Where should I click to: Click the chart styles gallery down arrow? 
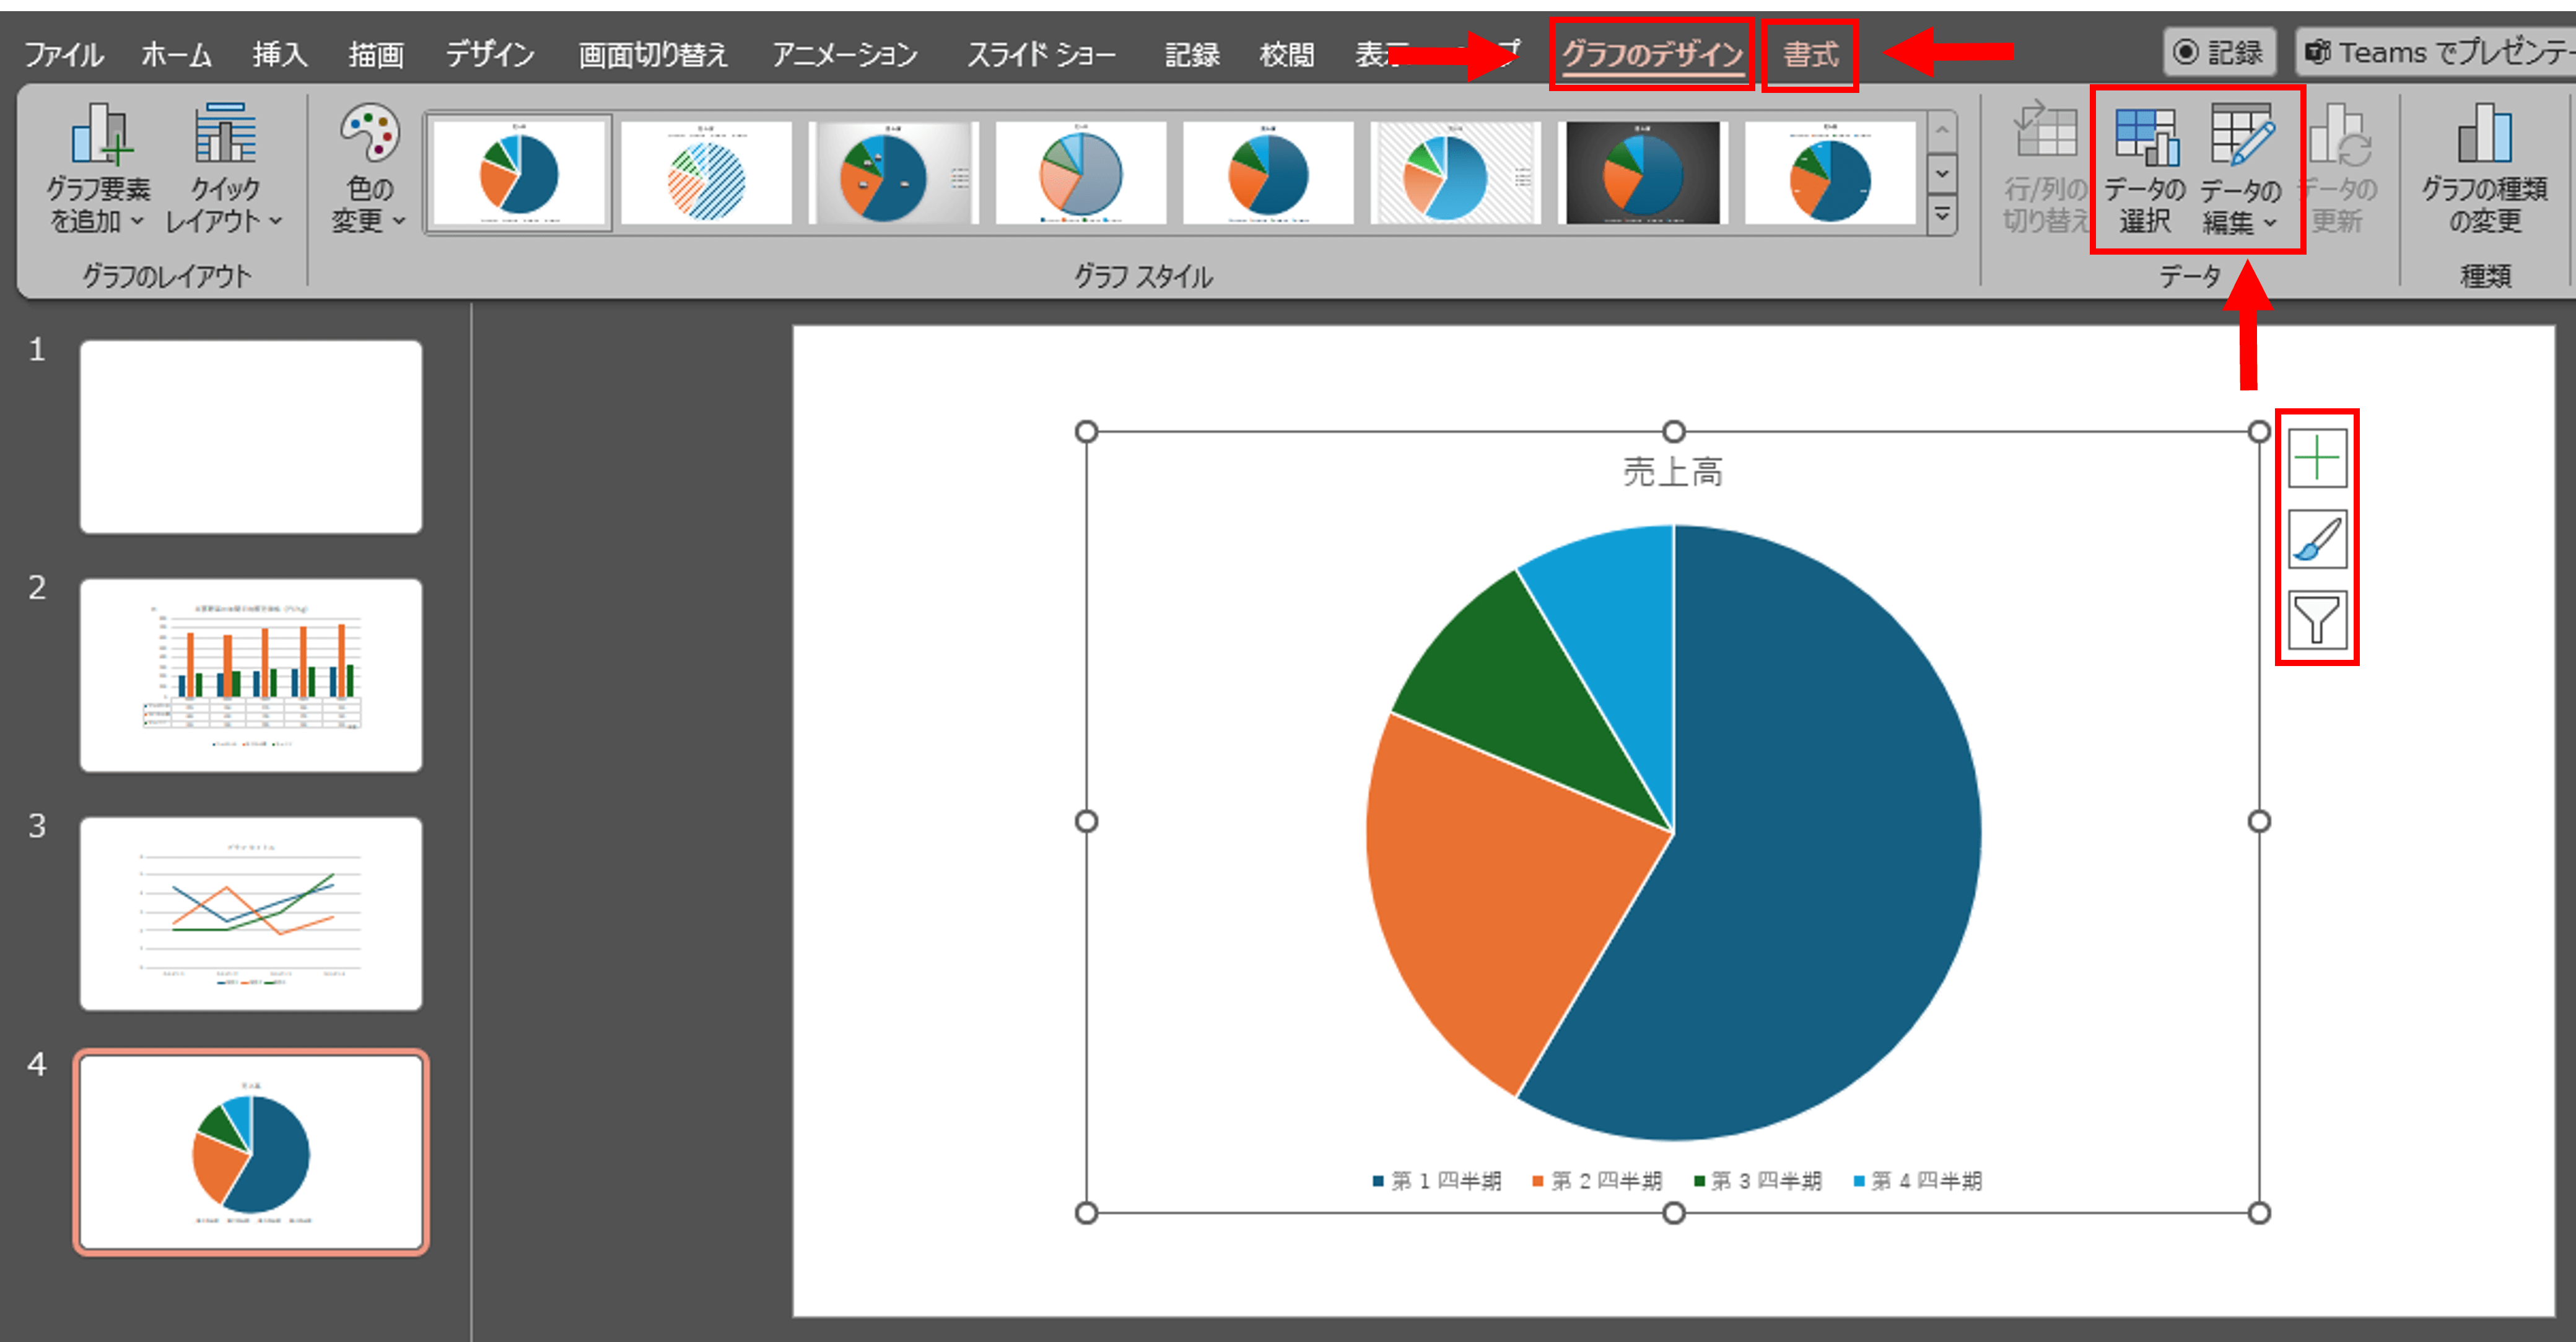tap(1942, 173)
